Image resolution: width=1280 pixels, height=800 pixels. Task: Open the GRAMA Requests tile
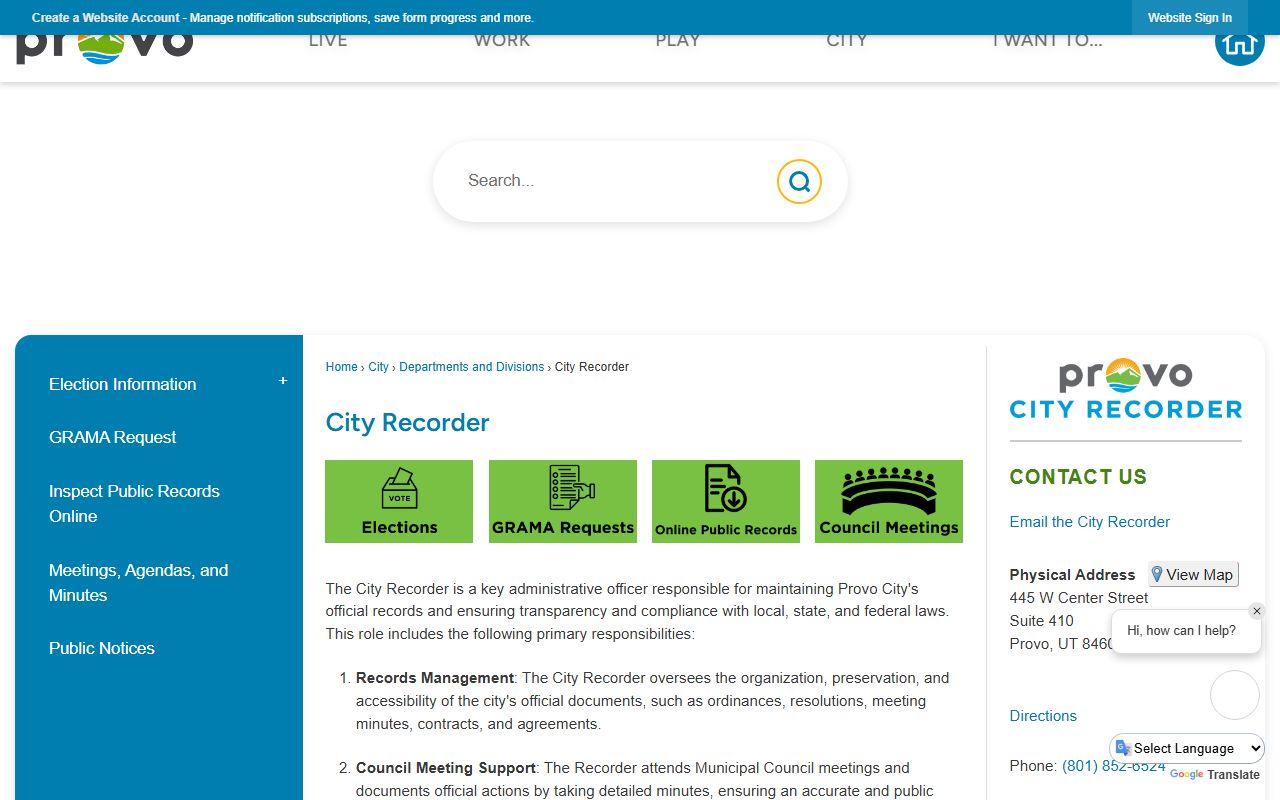click(563, 501)
